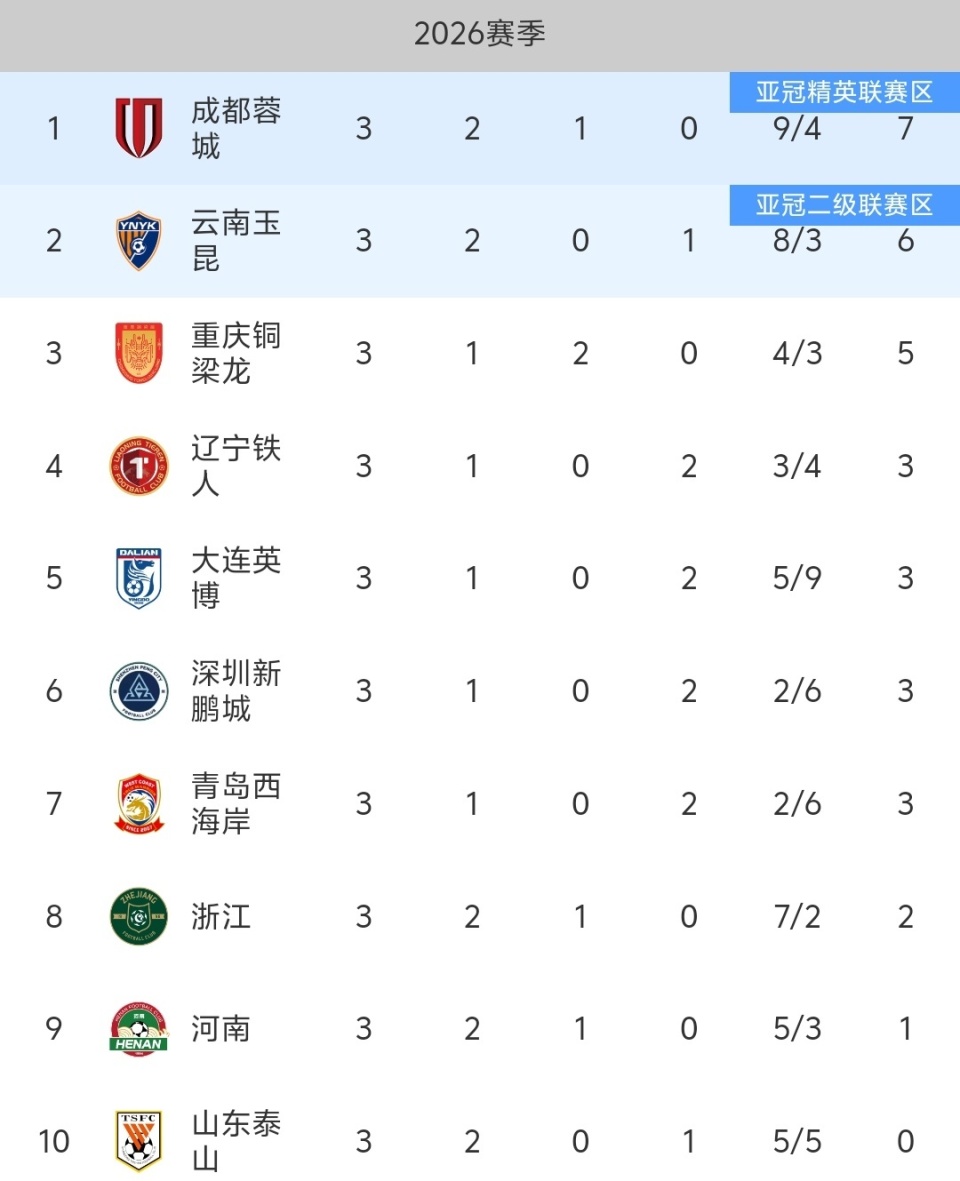The image size is (960, 1181).
Task: Open the Chongqing Tongliang Long crest
Action: tap(138, 353)
